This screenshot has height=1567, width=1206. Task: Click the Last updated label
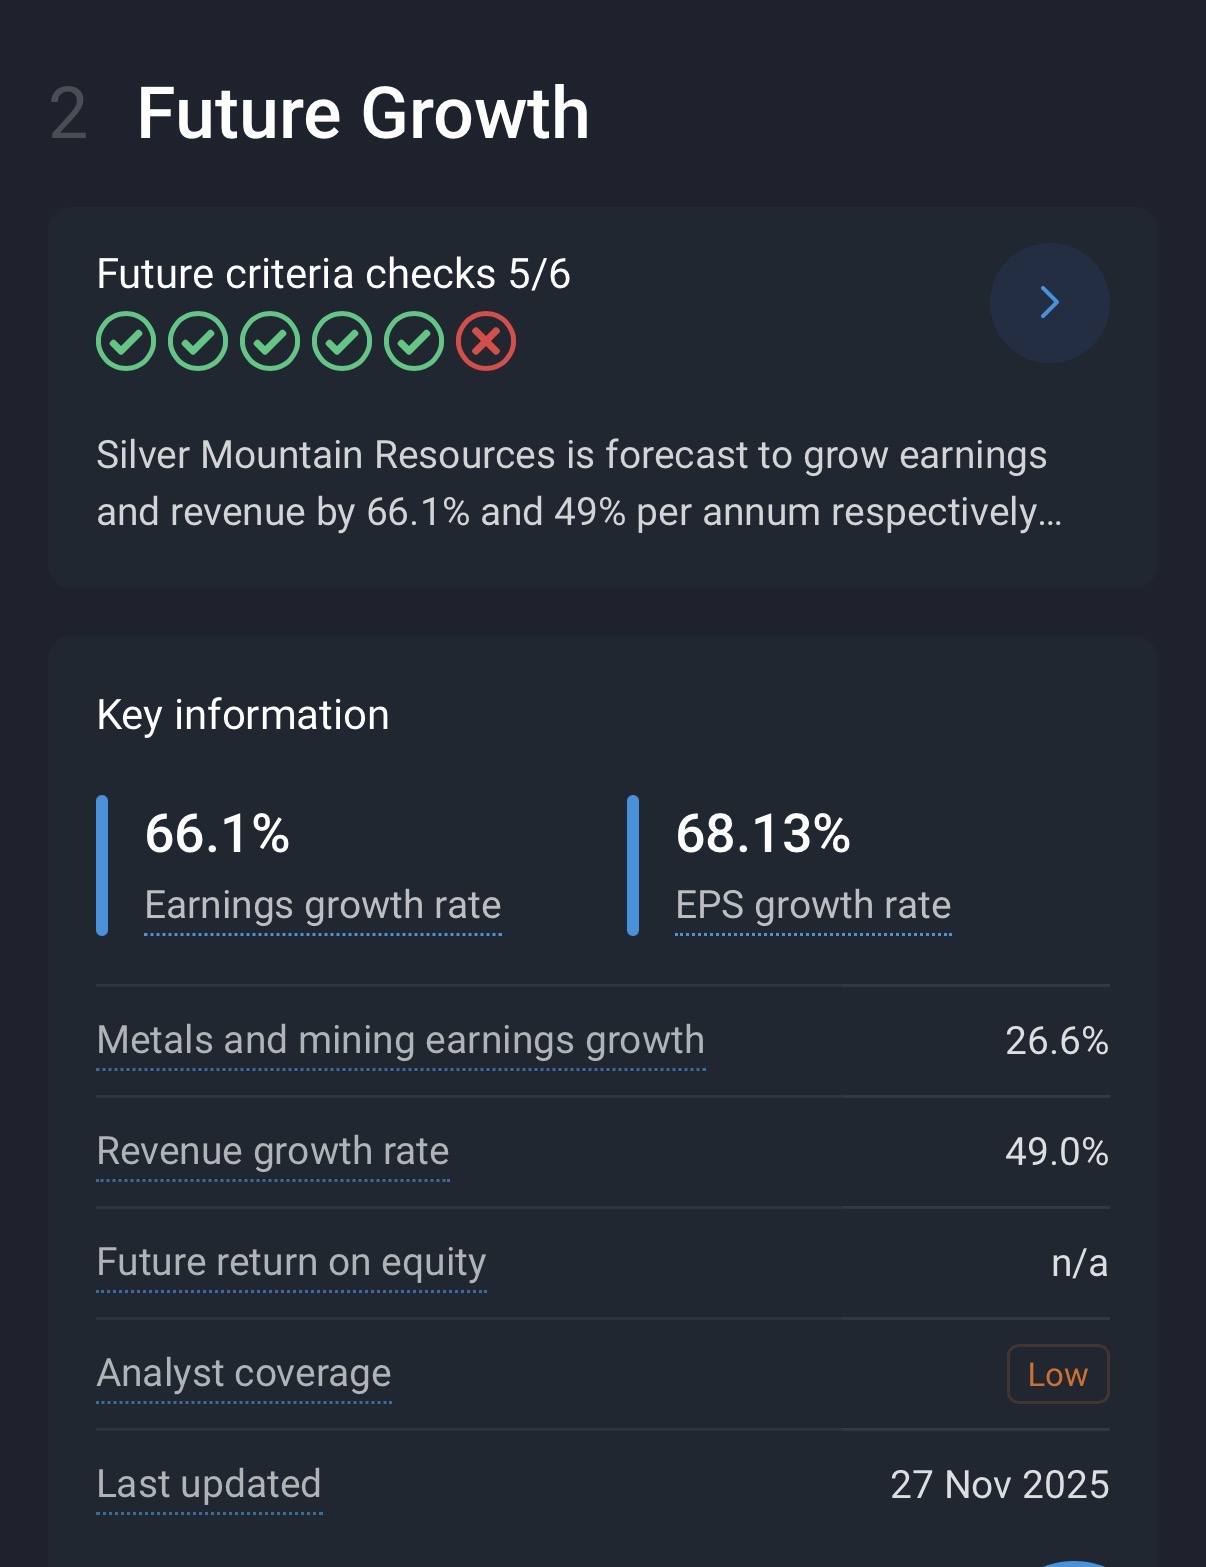tap(208, 1484)
